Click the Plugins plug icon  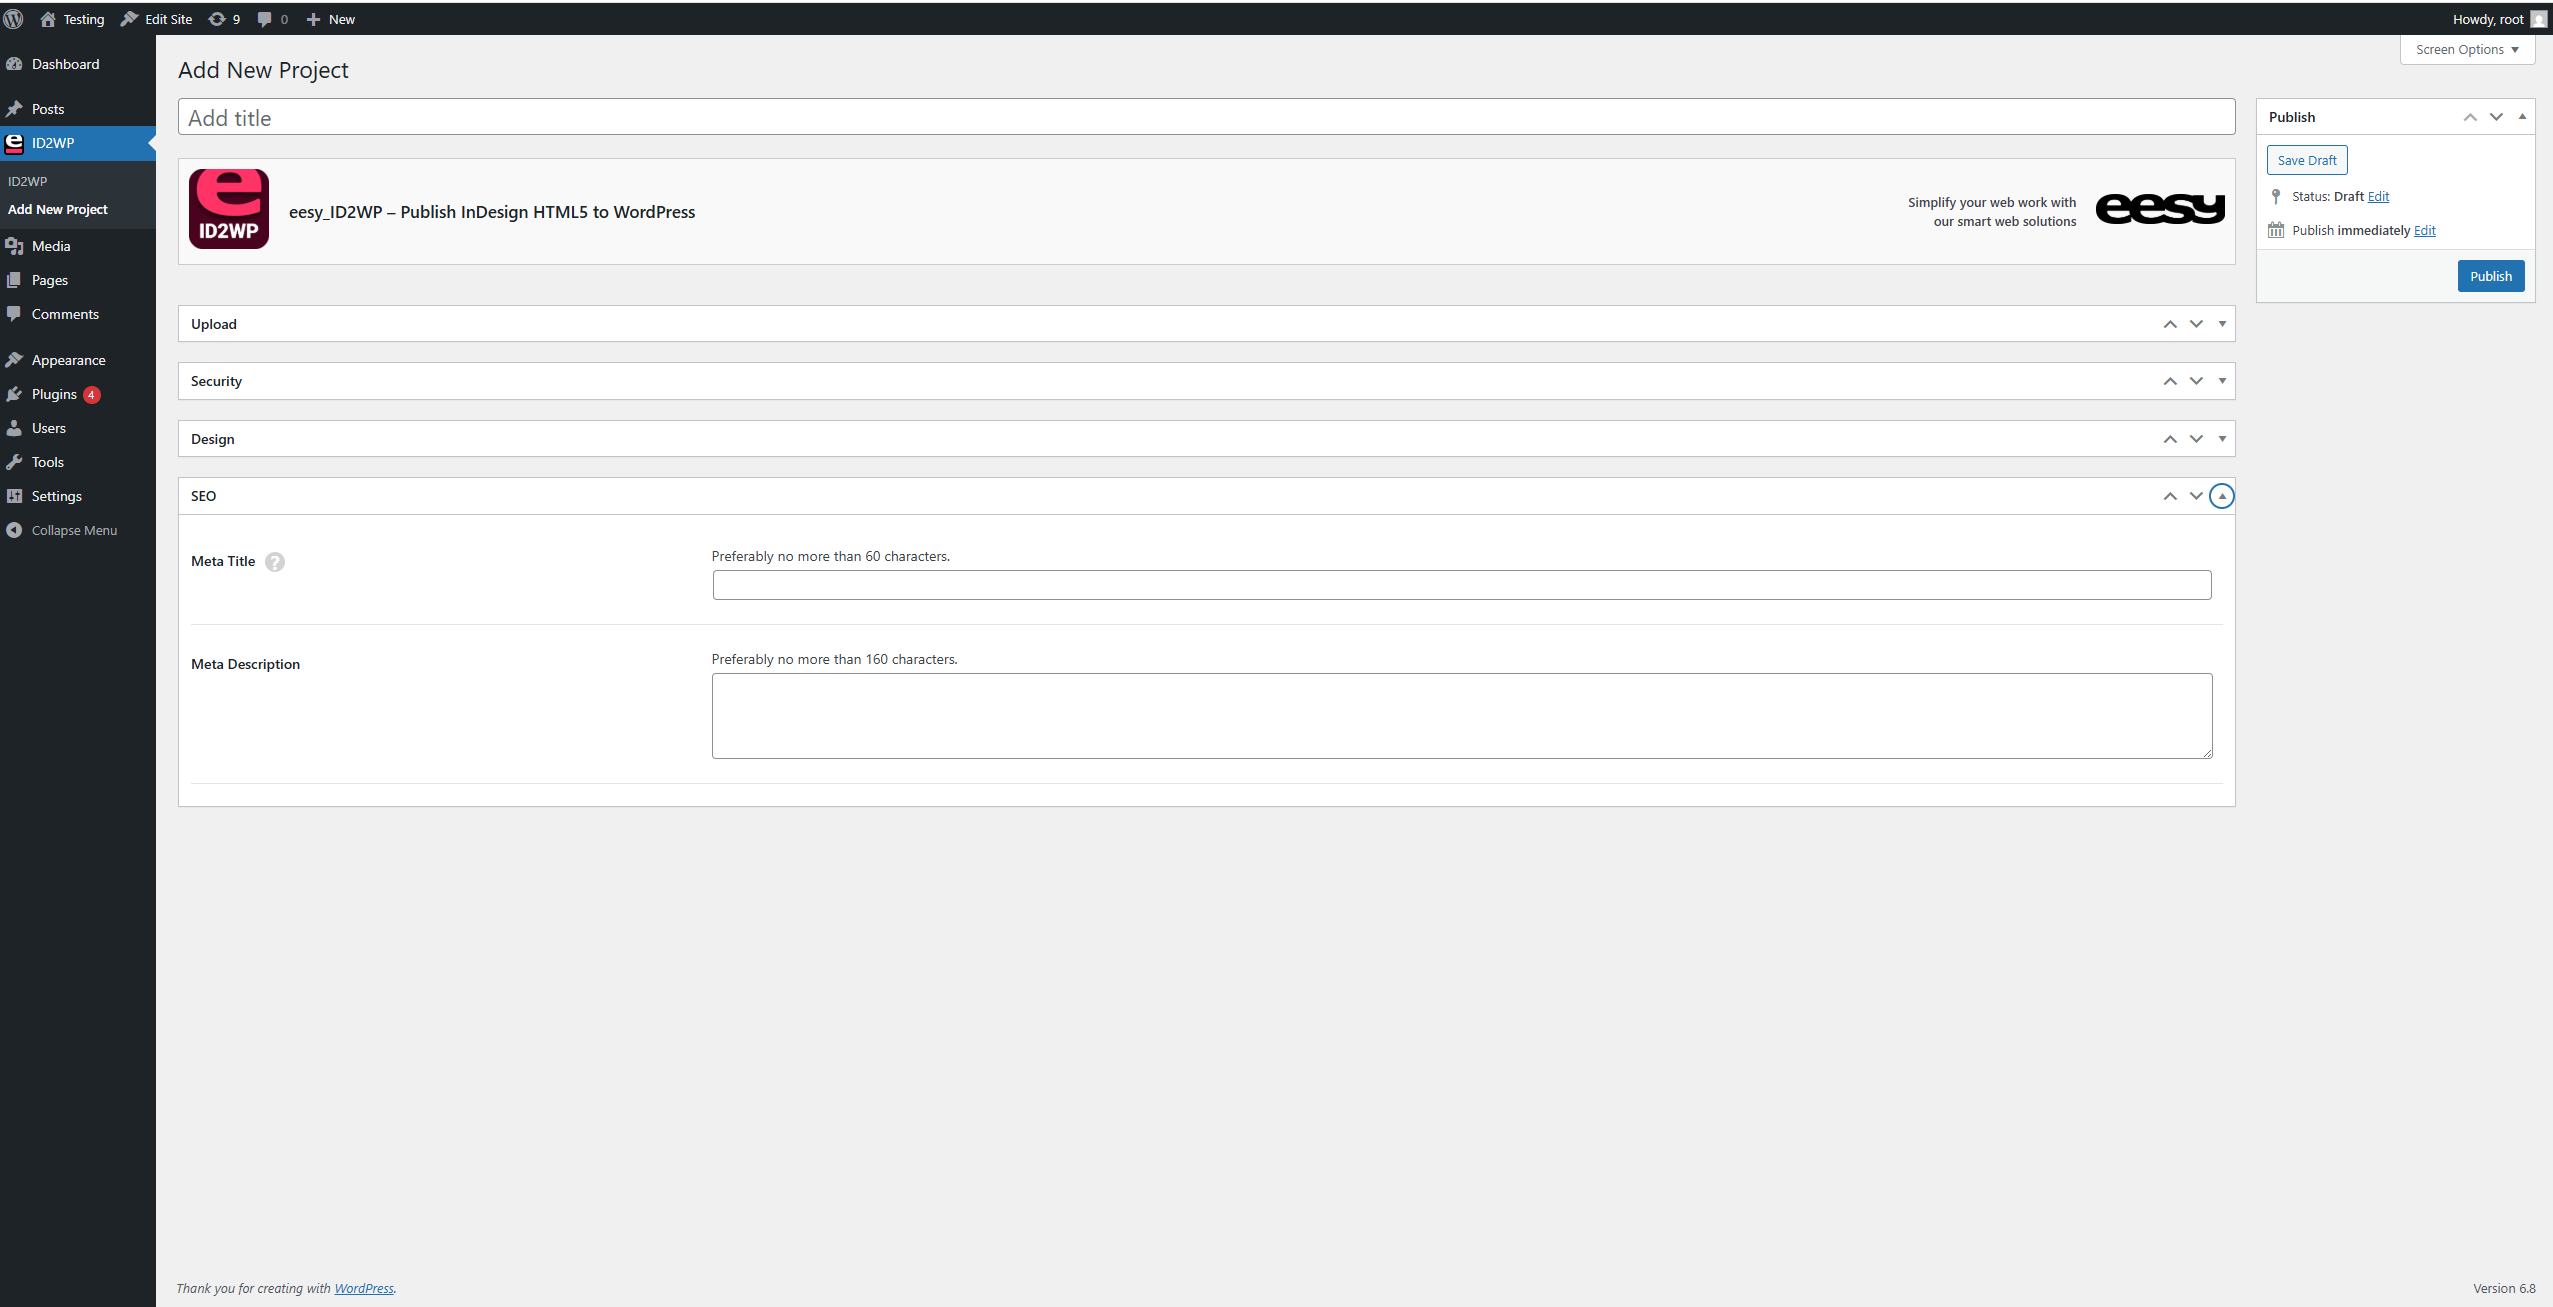tap(14, 394)
